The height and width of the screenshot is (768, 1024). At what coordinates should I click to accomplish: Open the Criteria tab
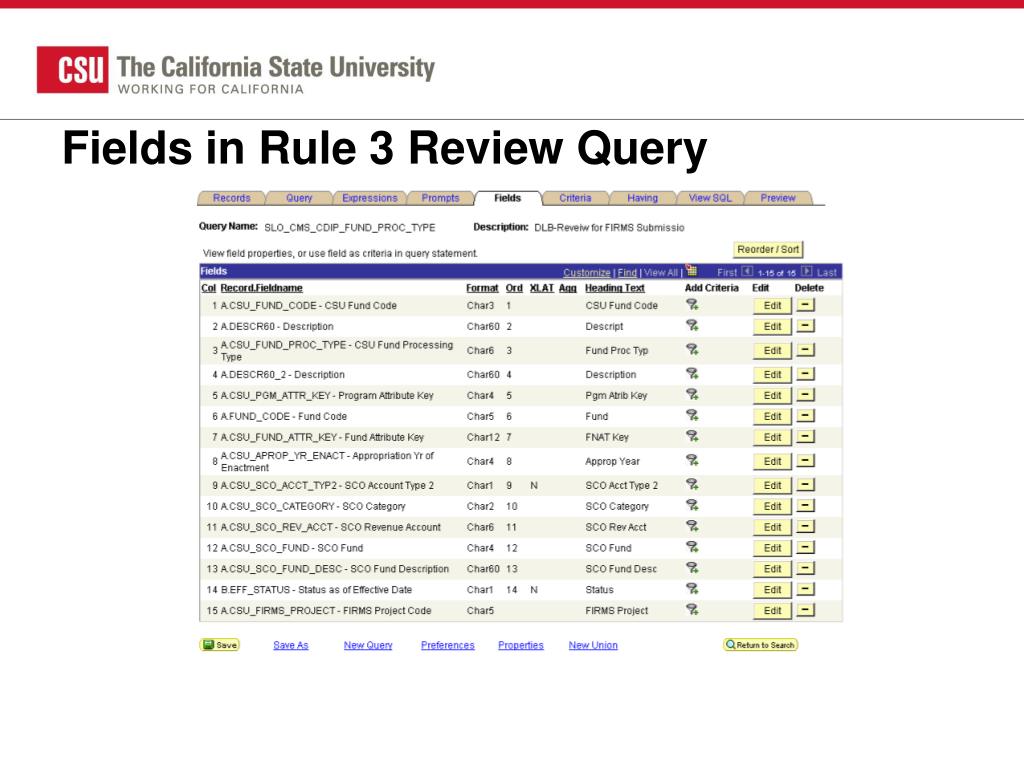[x=575, y=198]
